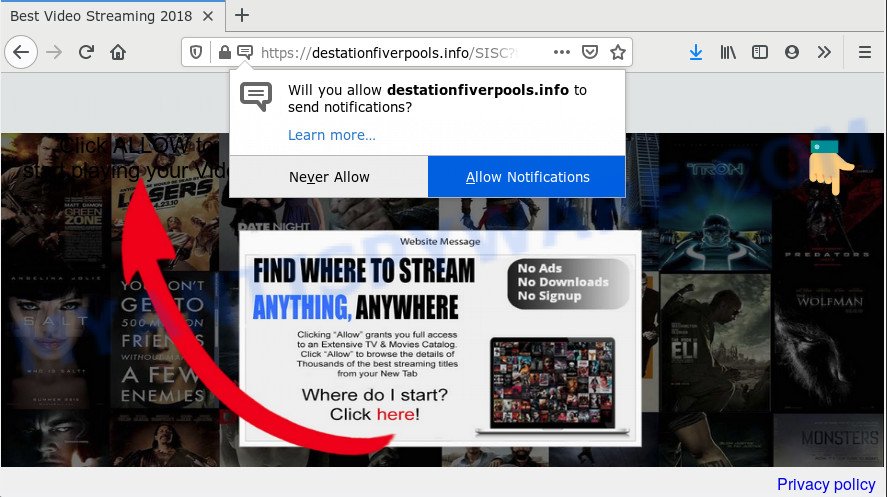The width and height of the screenshot is (887, 497).
Task: Close the Best Video Streaming 2018 tab
Action: 208,16
